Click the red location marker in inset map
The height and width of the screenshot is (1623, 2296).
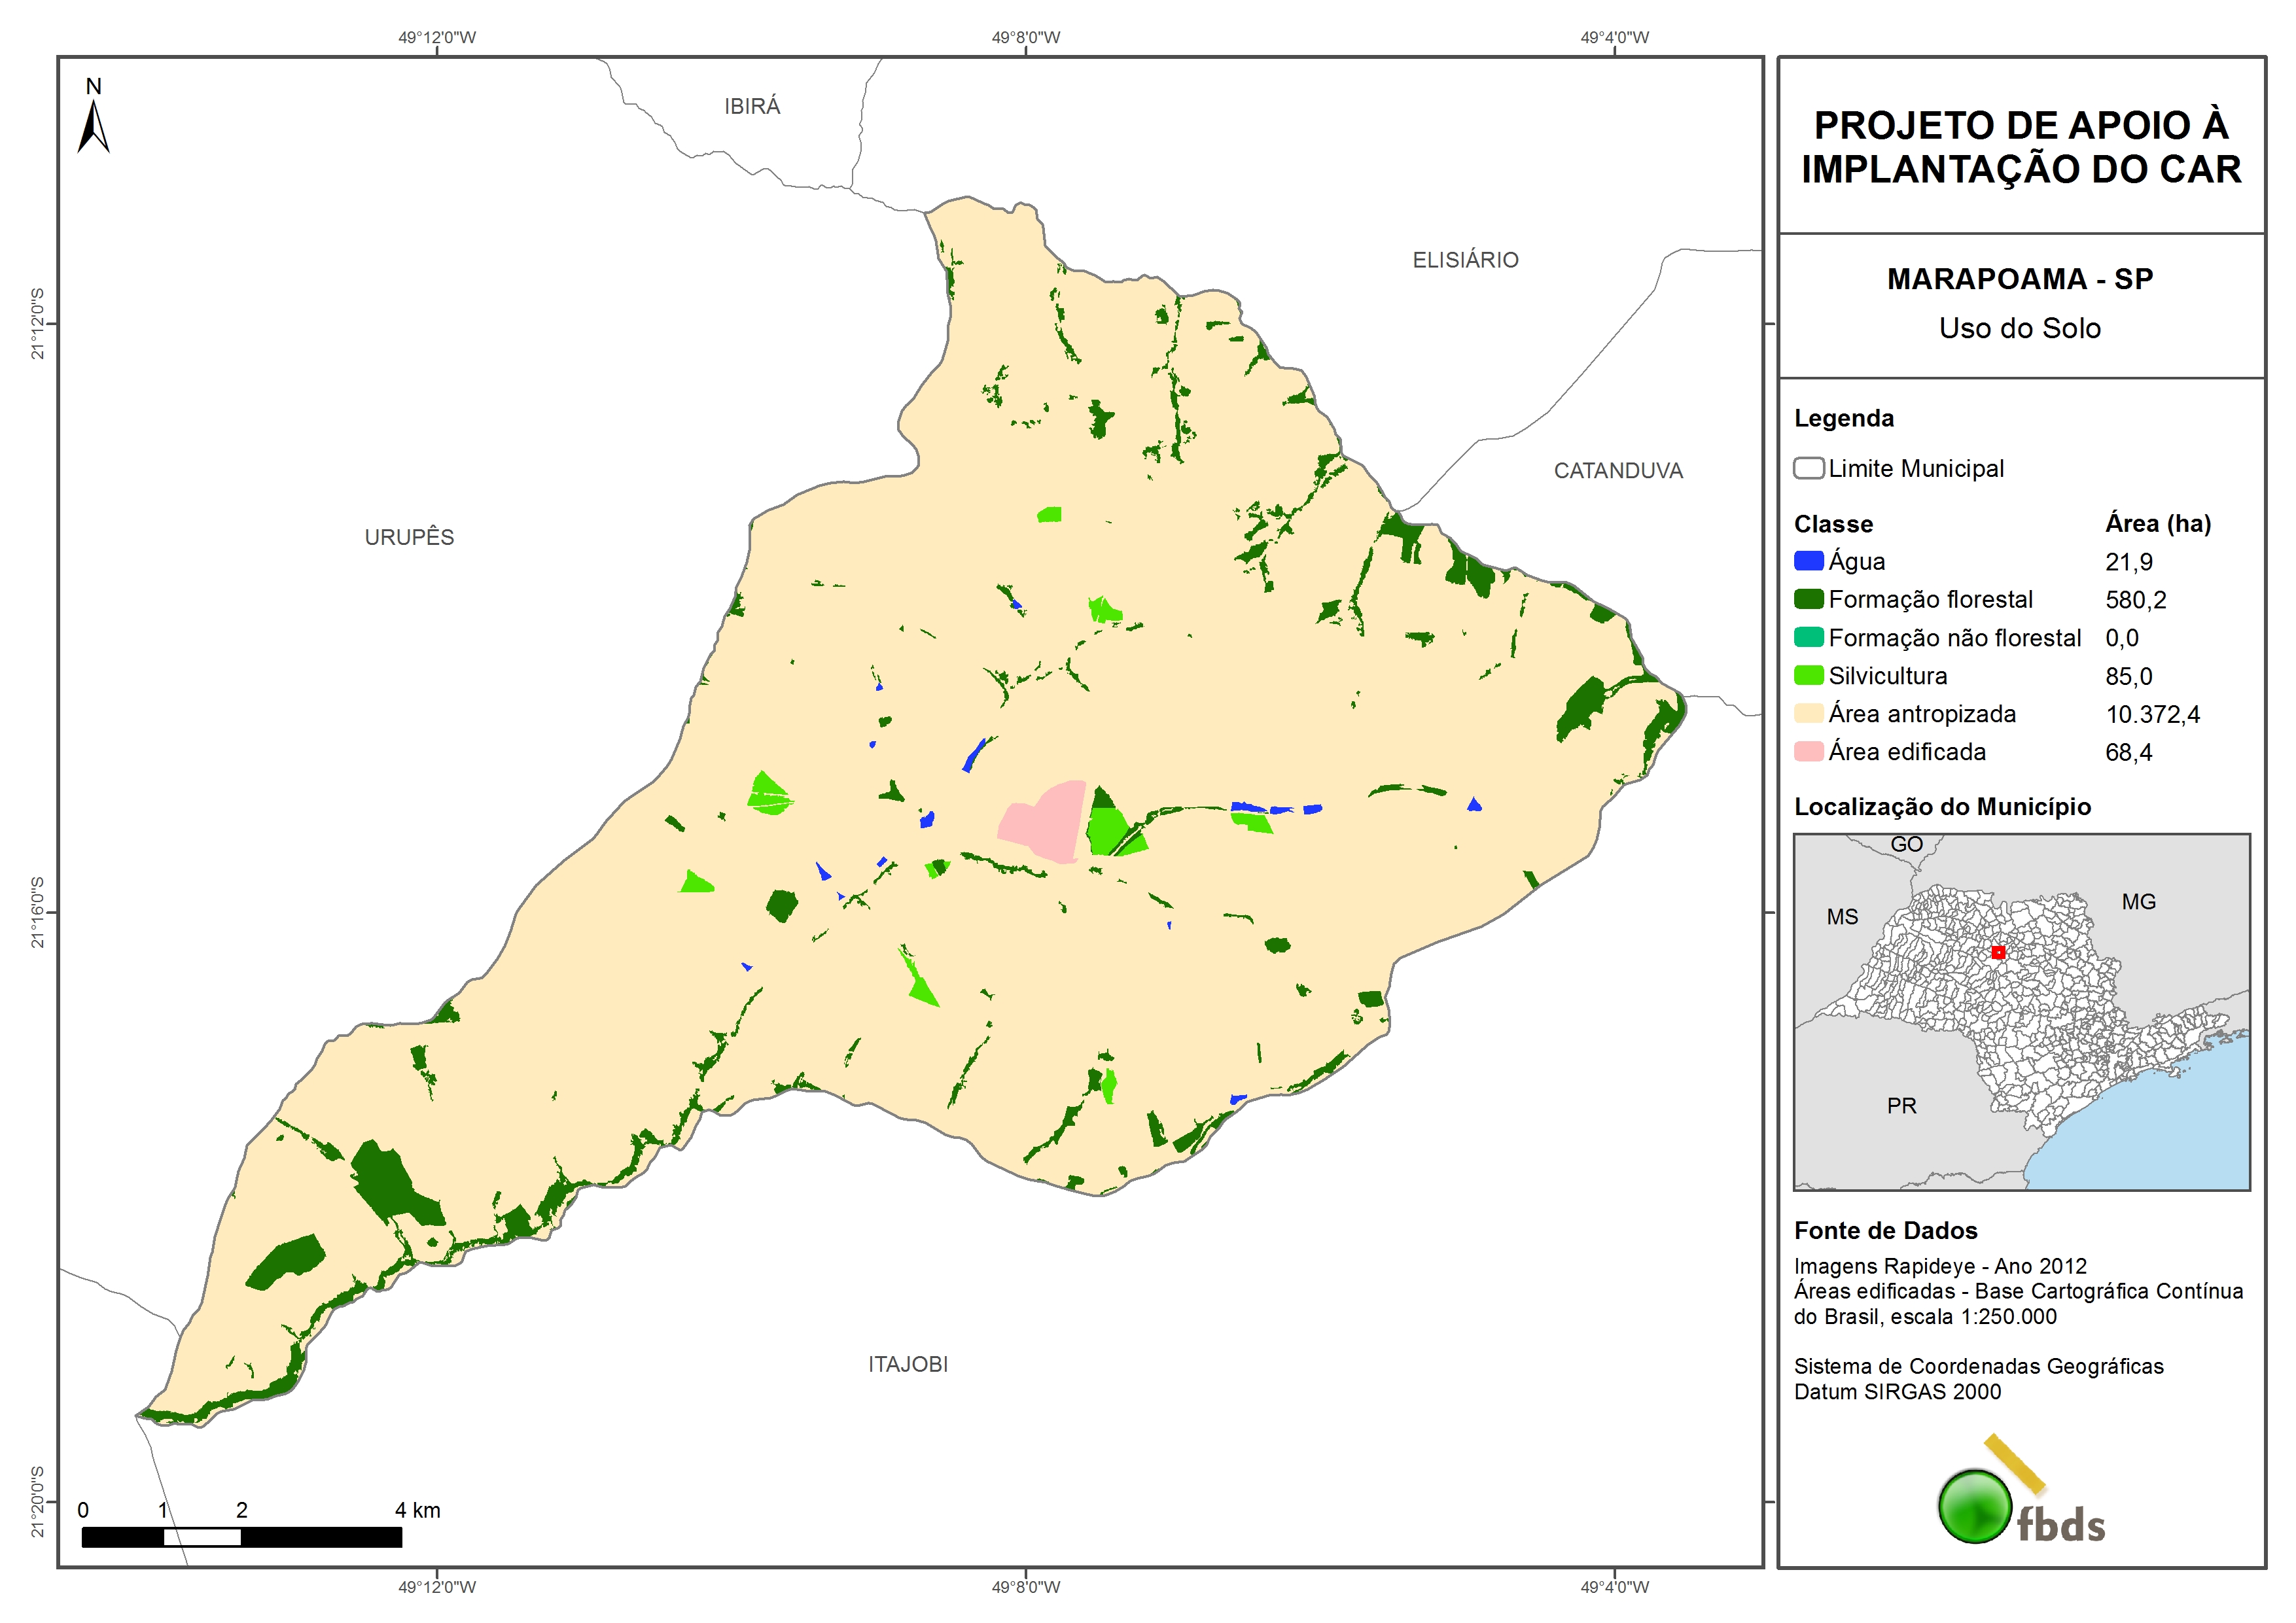1998,952
